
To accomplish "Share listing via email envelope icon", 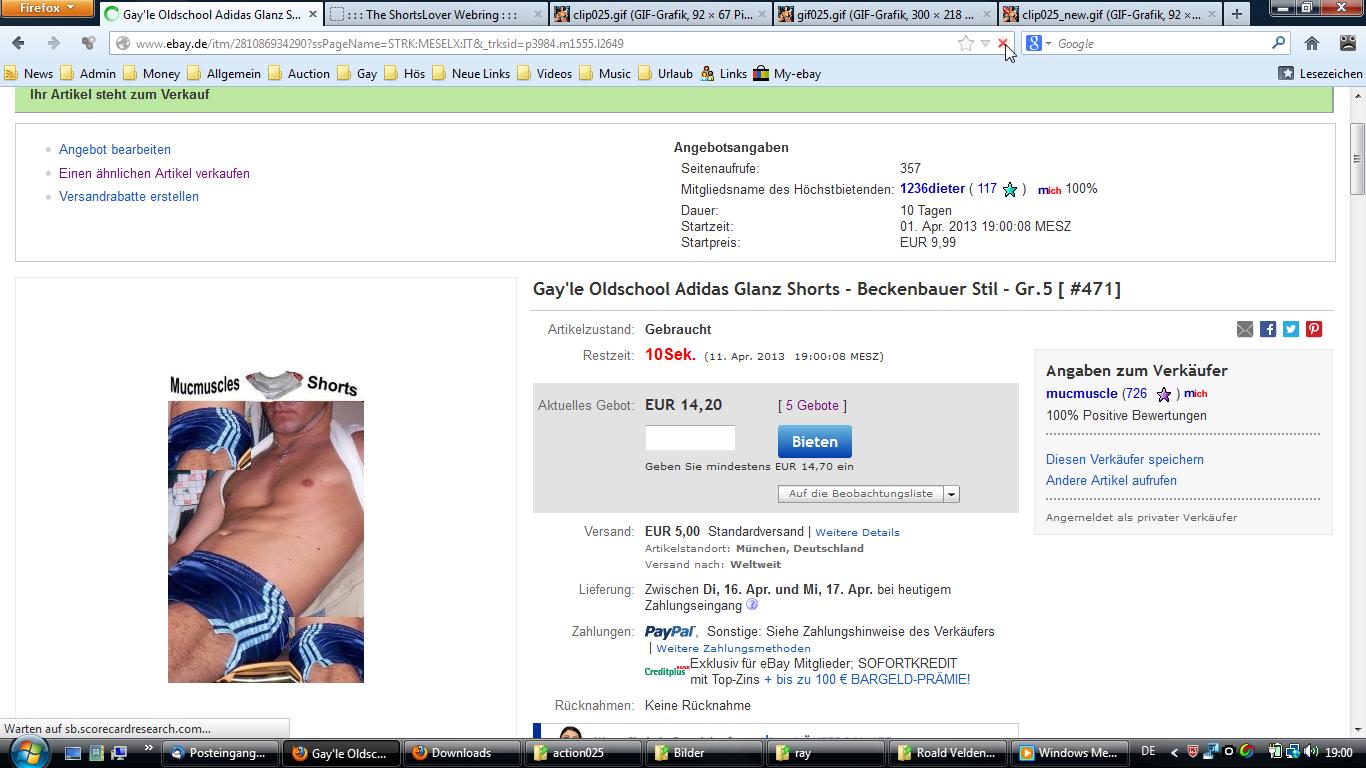I will tap(1245, 329).
